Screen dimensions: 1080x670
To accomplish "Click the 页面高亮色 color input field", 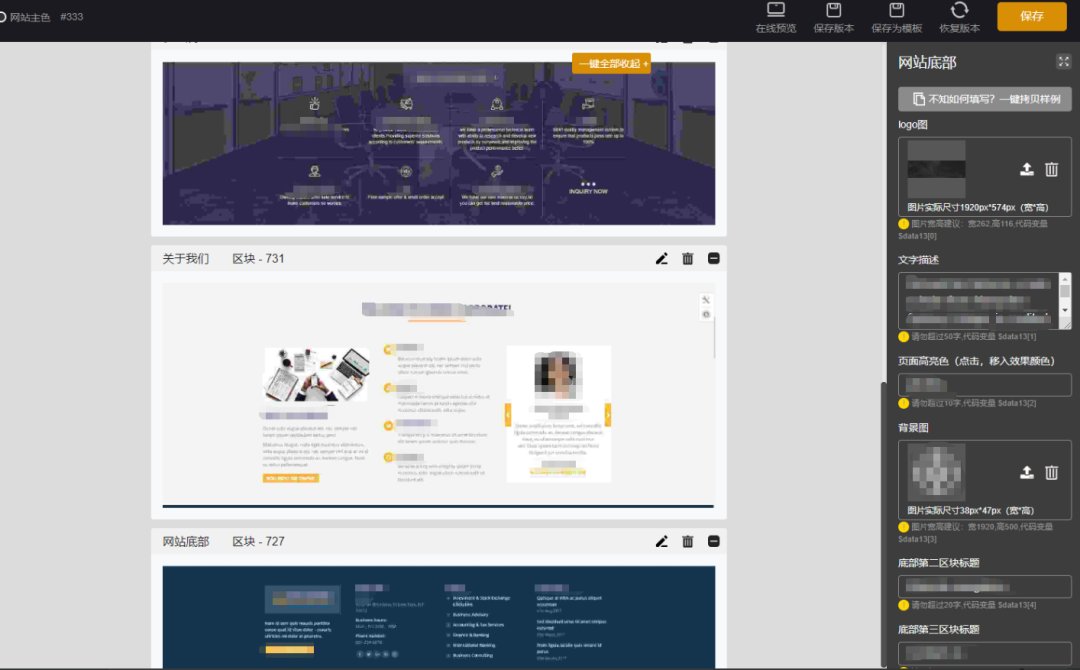I will coord(985,385).
